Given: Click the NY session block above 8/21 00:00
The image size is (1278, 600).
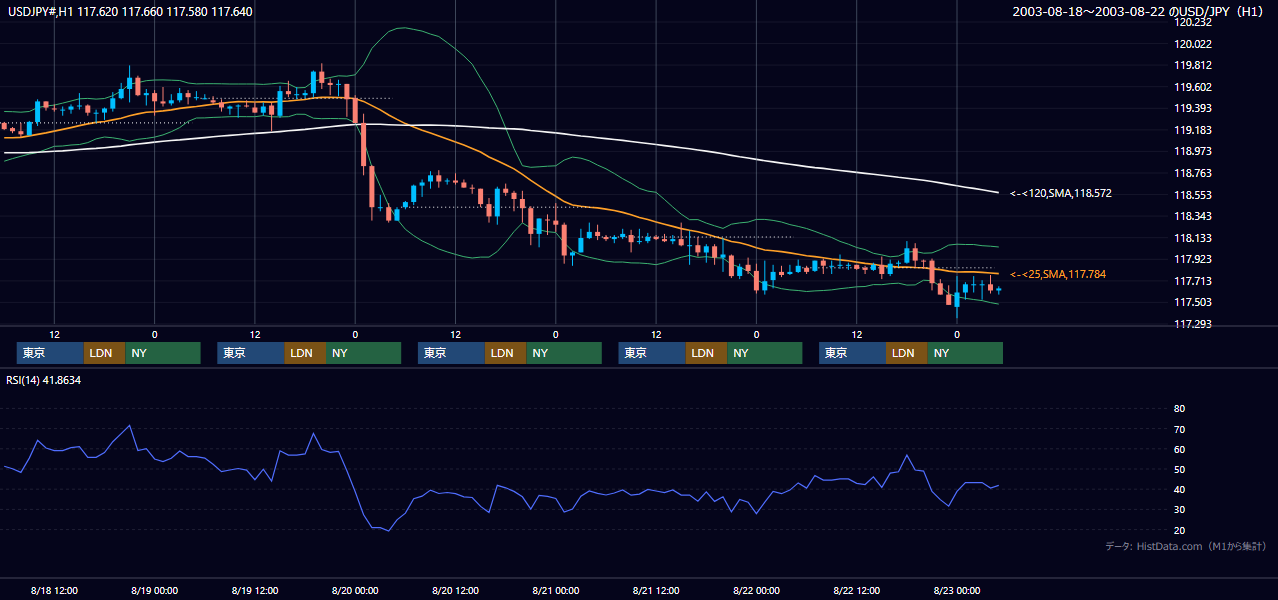Looking at the screenshot, I should pyautogui.click(x=564, y=353).
